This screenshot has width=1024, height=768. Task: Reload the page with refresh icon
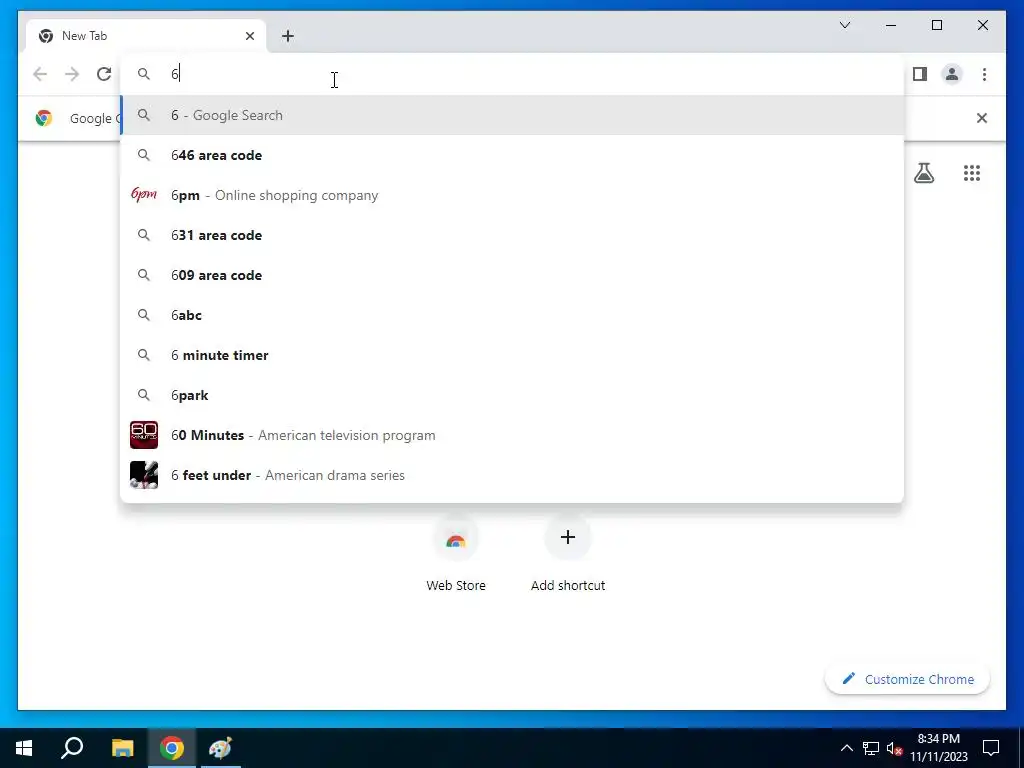point(104,74)
